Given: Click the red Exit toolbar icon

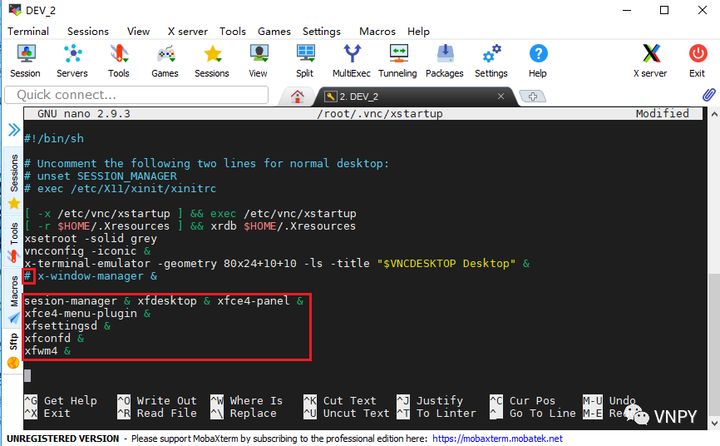Looking at the screenshot, I should pyautogui.click(x=698, y=61).
